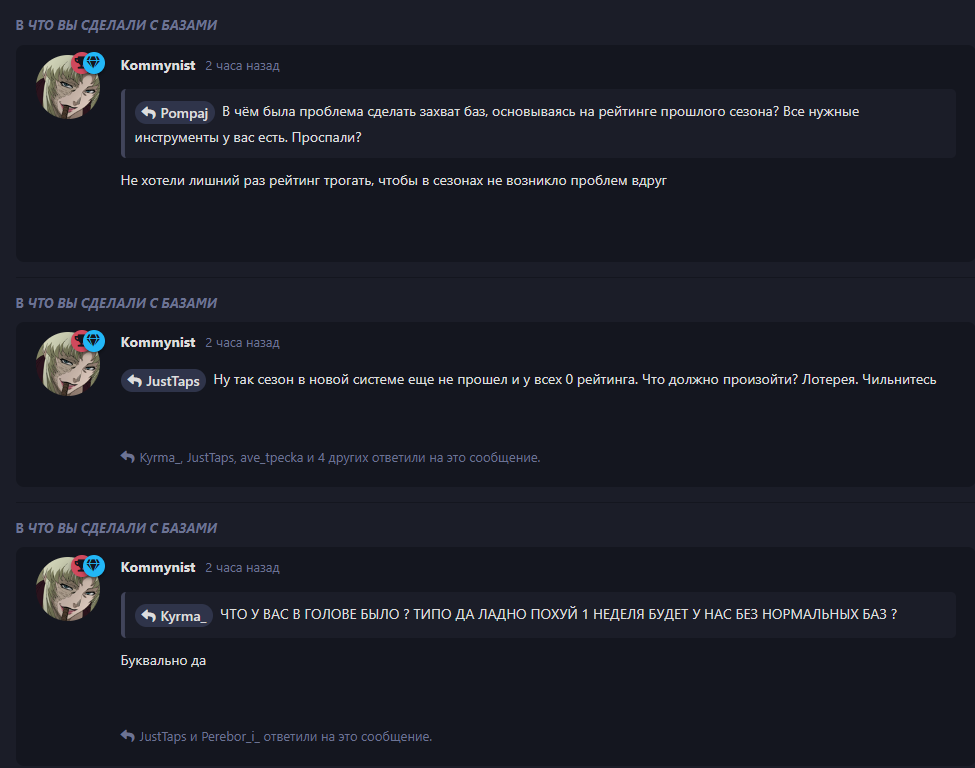The width and height of the screenshot is (975, 768).
Task: Open the JustTaps reply chip in second message
Action: point(164,381)
